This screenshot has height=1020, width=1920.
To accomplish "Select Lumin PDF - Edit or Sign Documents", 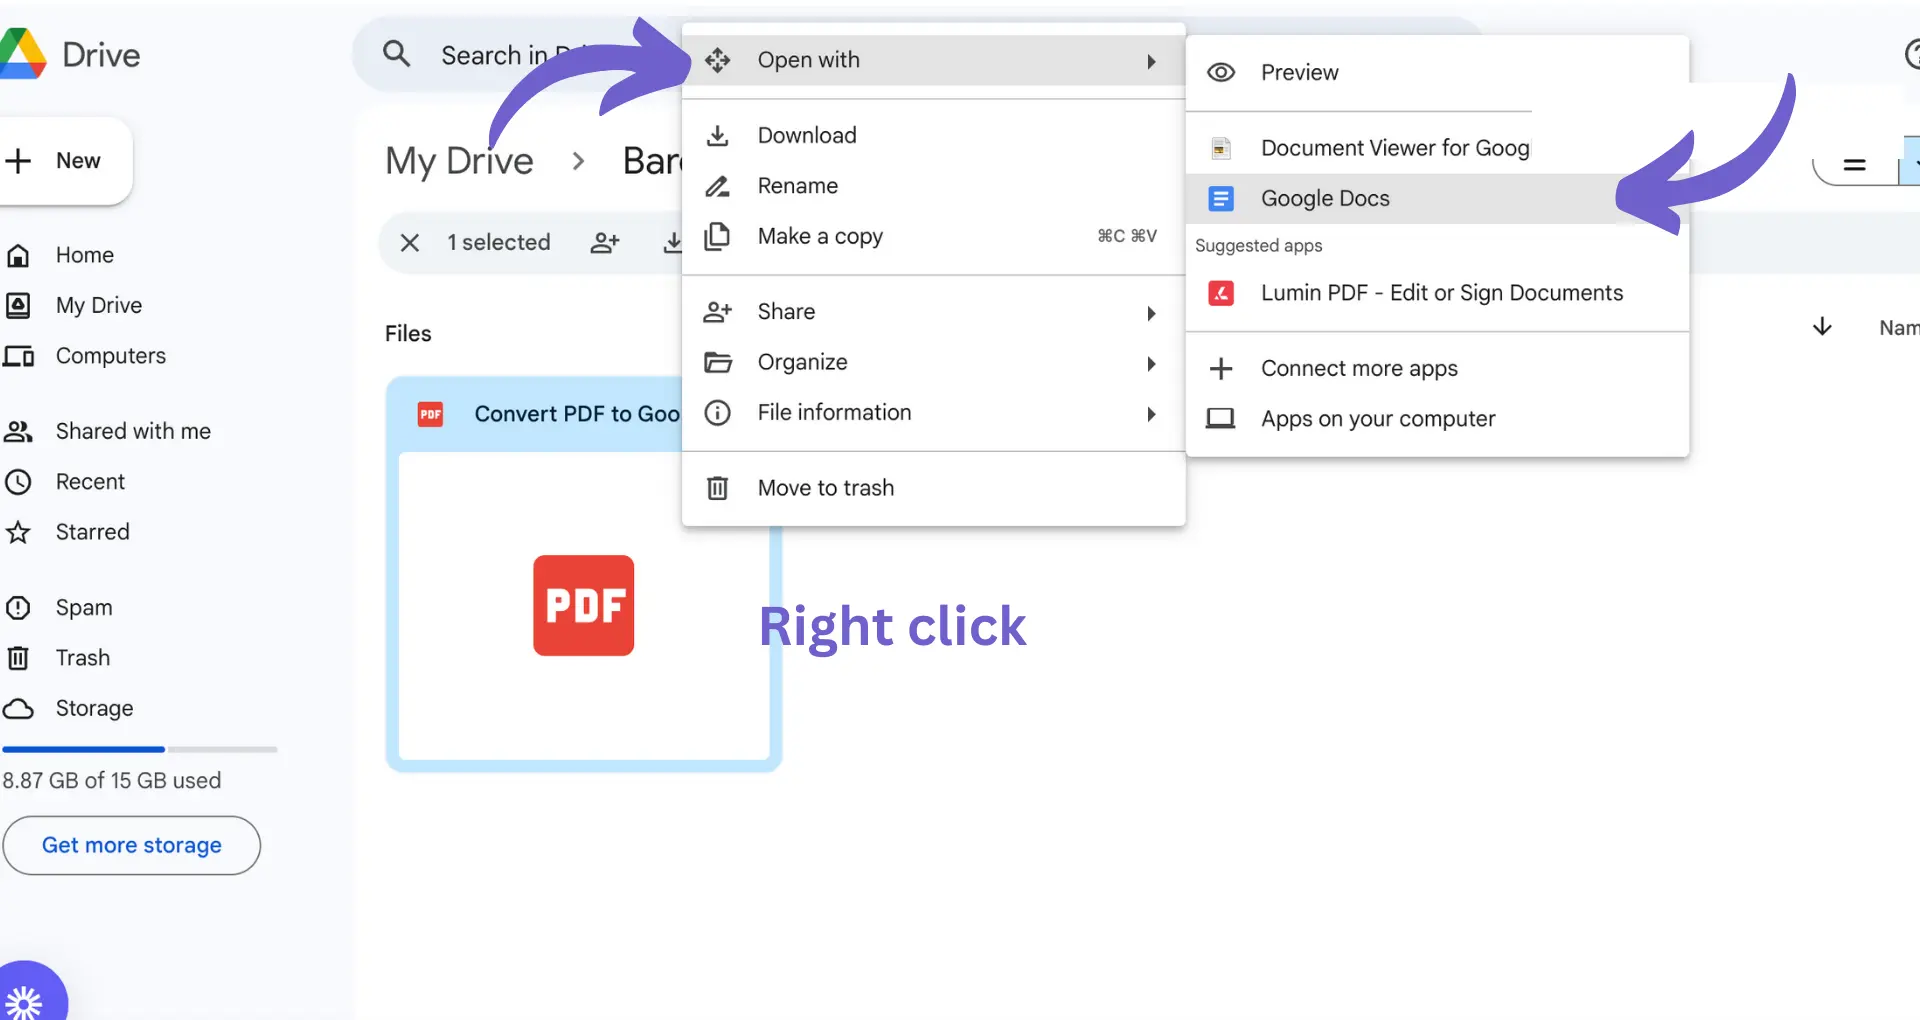I will pos(1437,293).
